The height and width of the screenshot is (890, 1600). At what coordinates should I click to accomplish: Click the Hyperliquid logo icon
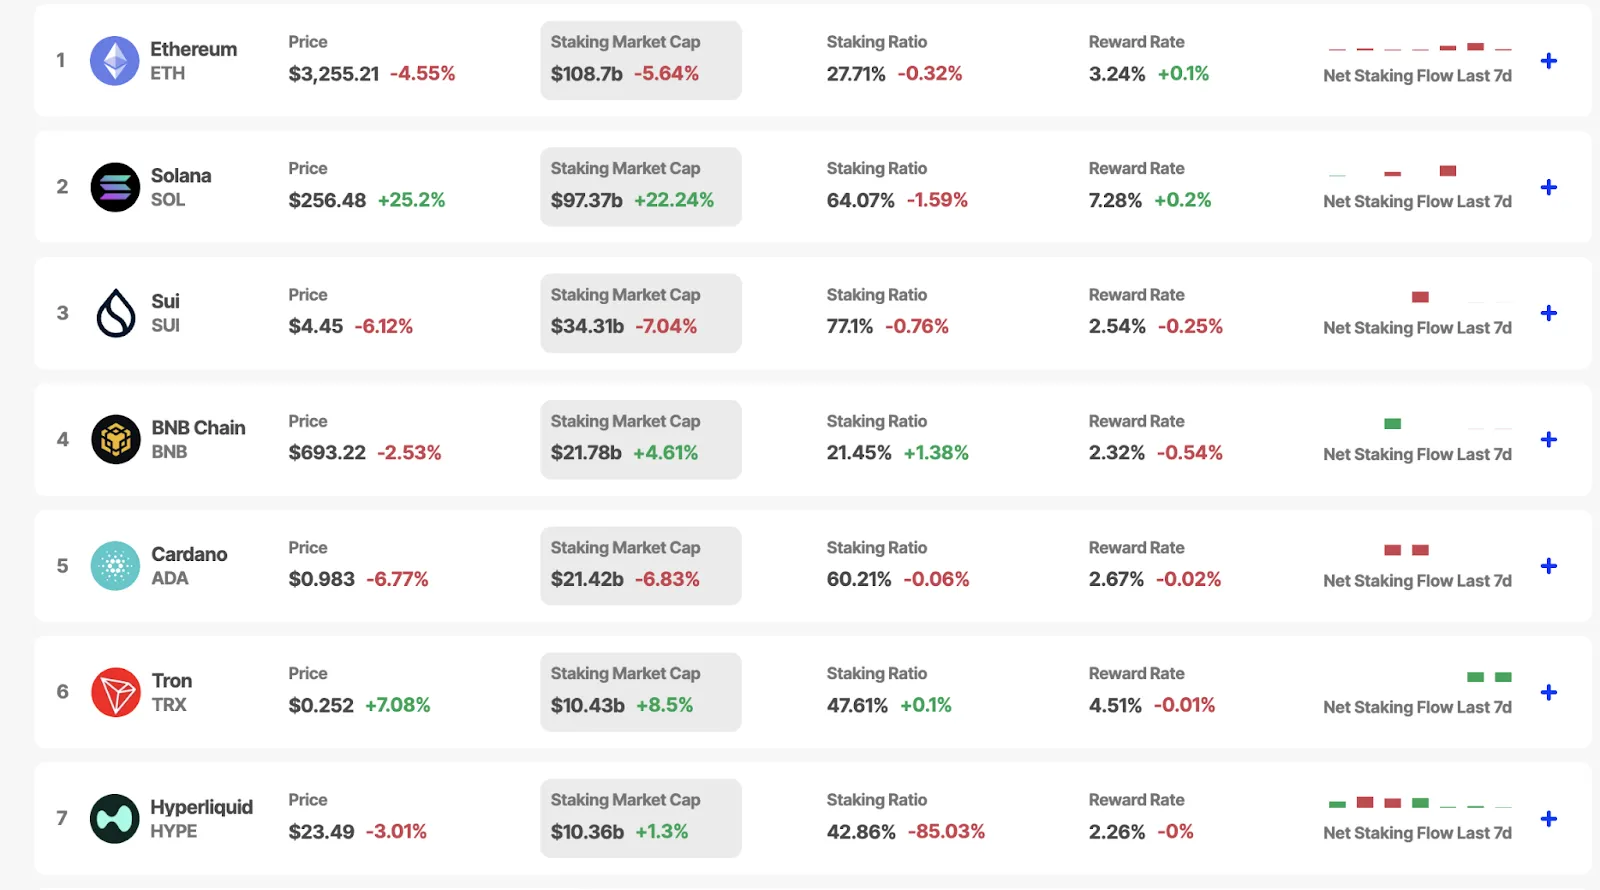[x=115, y=819]
